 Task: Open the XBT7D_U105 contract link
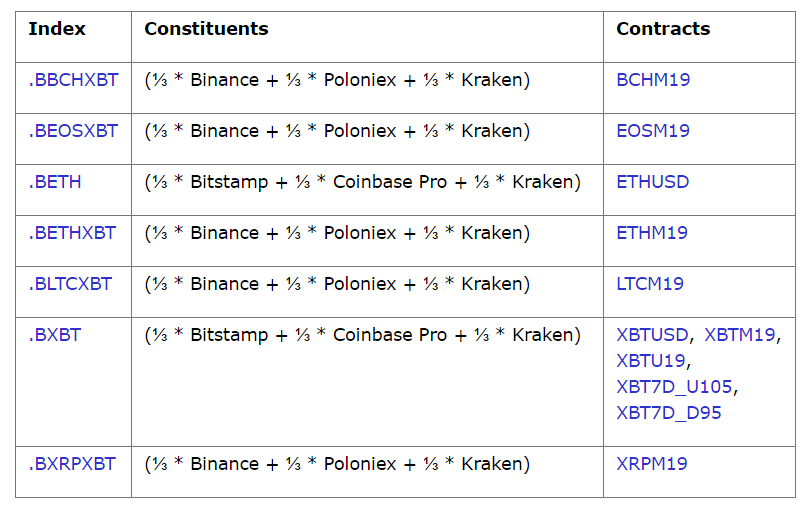677,387
